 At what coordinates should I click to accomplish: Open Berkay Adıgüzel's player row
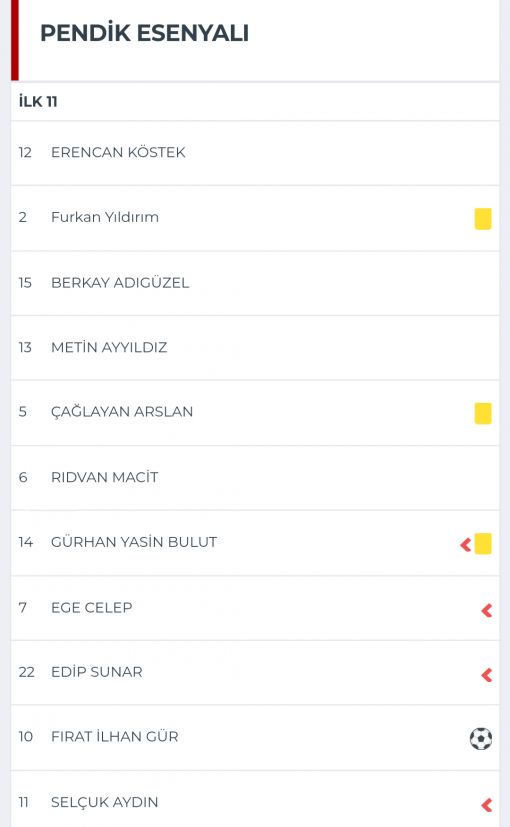(255, 283)
